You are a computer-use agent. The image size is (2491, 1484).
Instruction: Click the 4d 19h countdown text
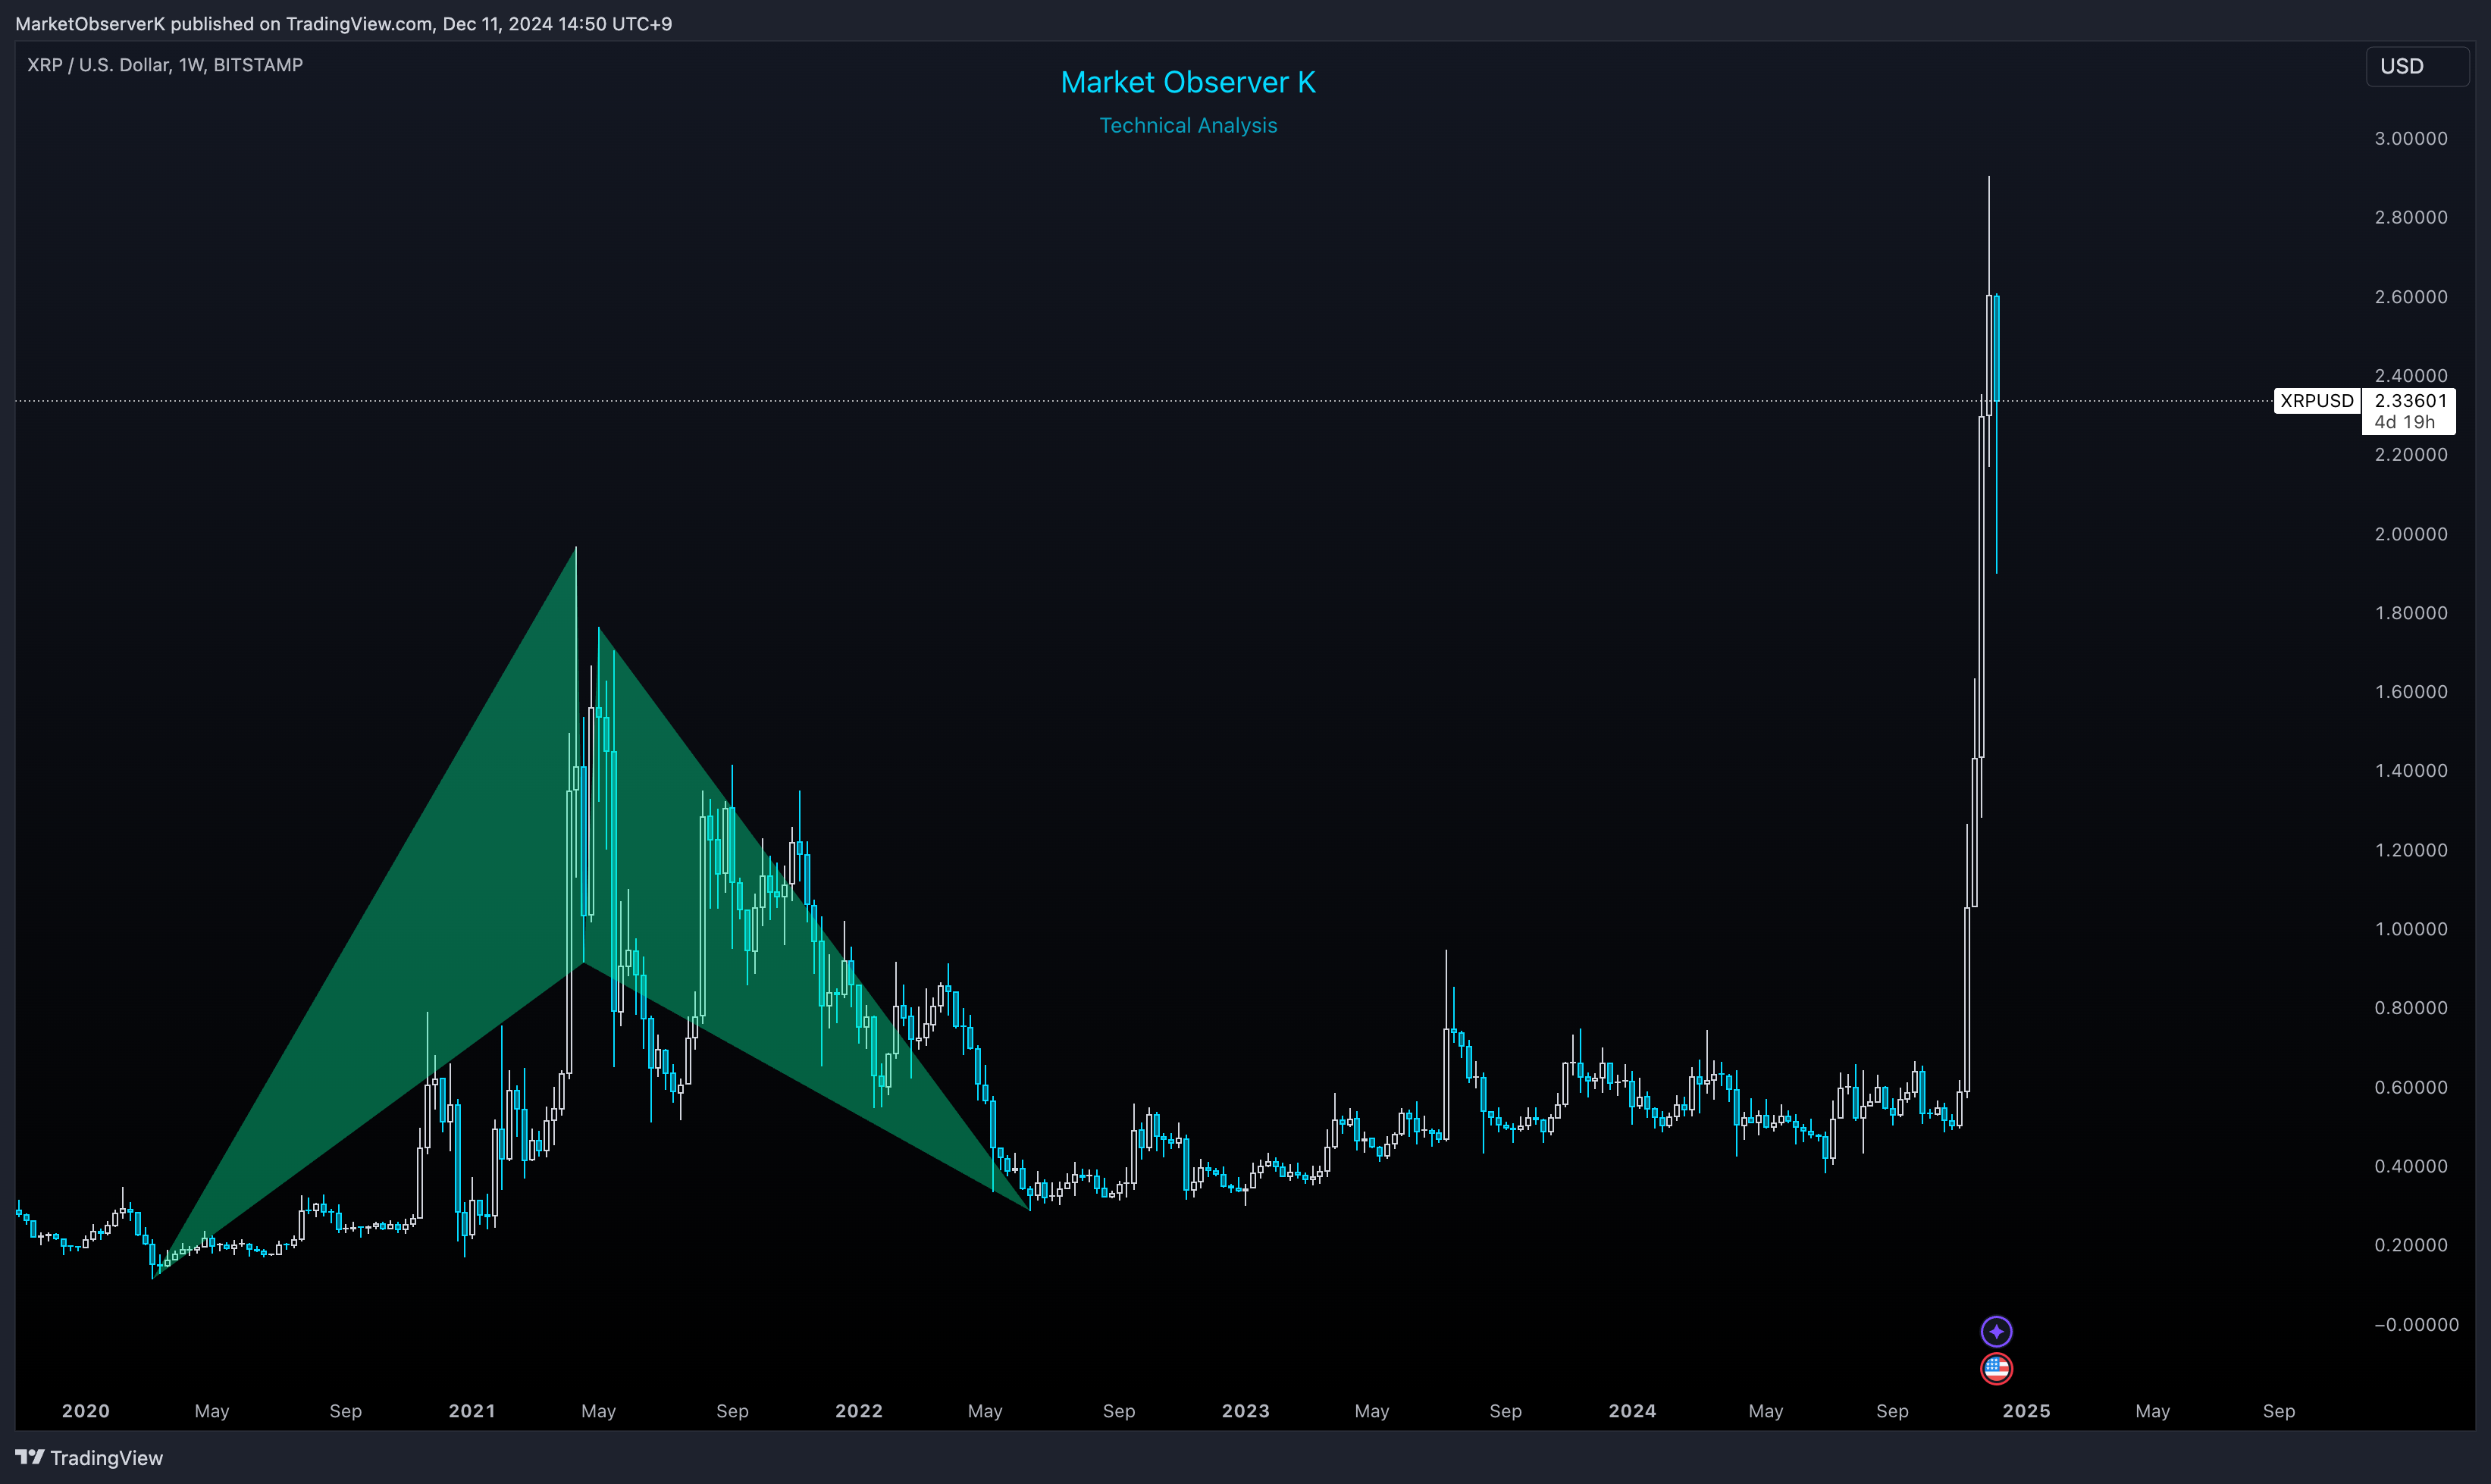[2404, 422]
